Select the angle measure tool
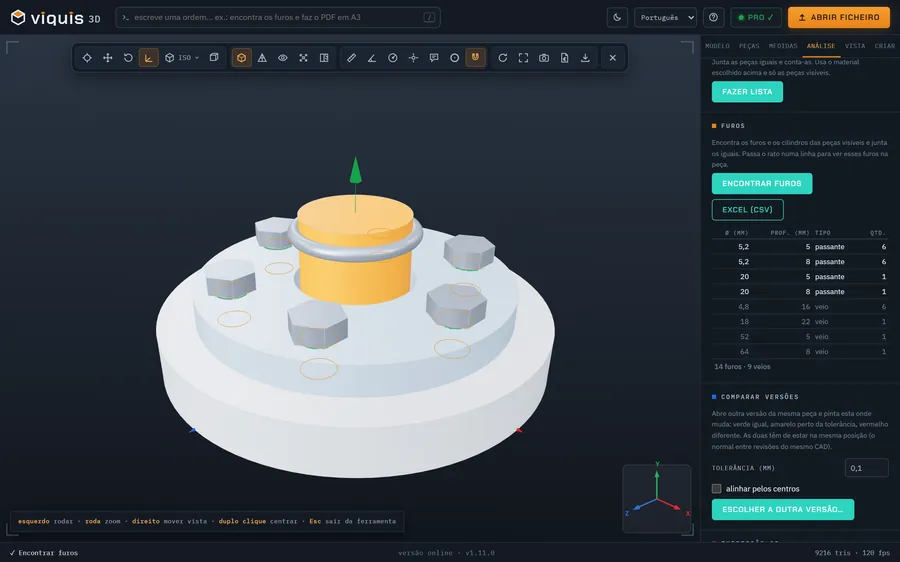Screen dimensions: 900x562 (x=372, y=57)
